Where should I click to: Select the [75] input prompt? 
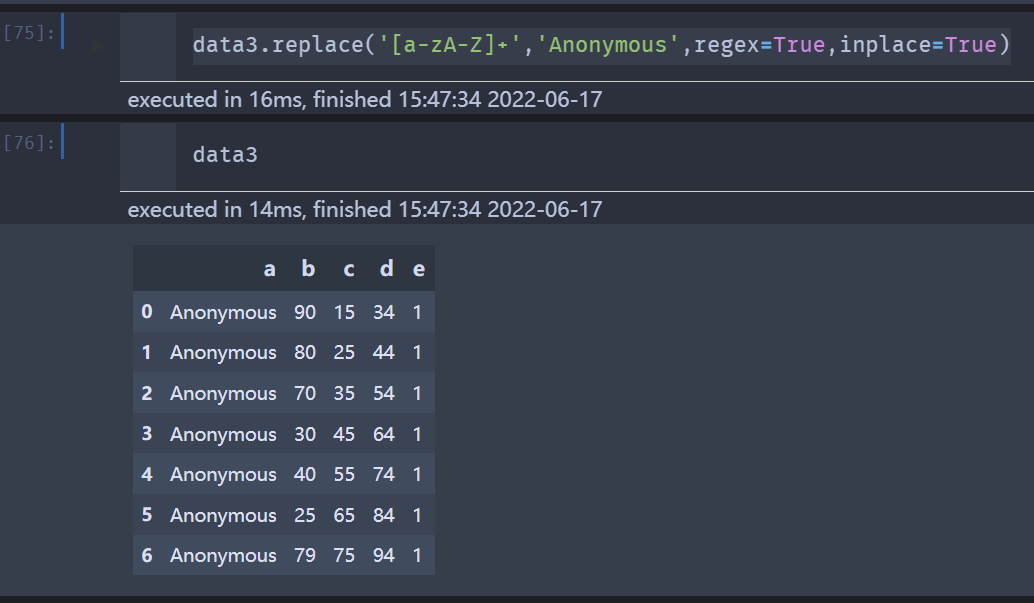click(x=29, y=33)
